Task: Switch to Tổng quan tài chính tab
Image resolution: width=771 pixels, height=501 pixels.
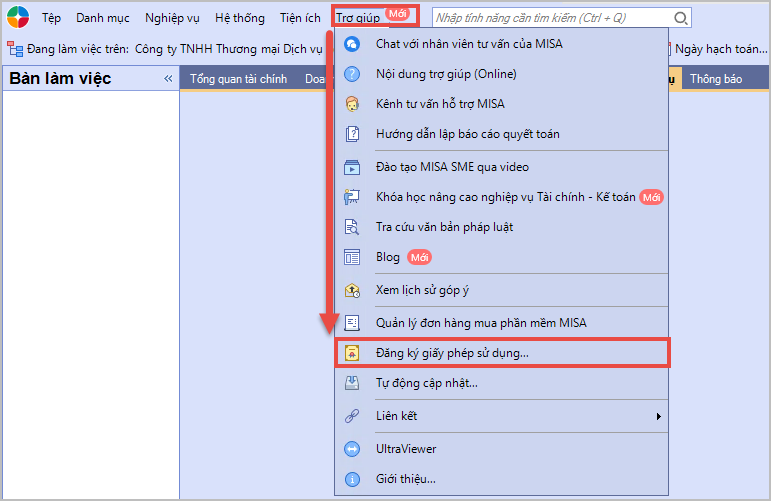Action: (x=238, y=79)
